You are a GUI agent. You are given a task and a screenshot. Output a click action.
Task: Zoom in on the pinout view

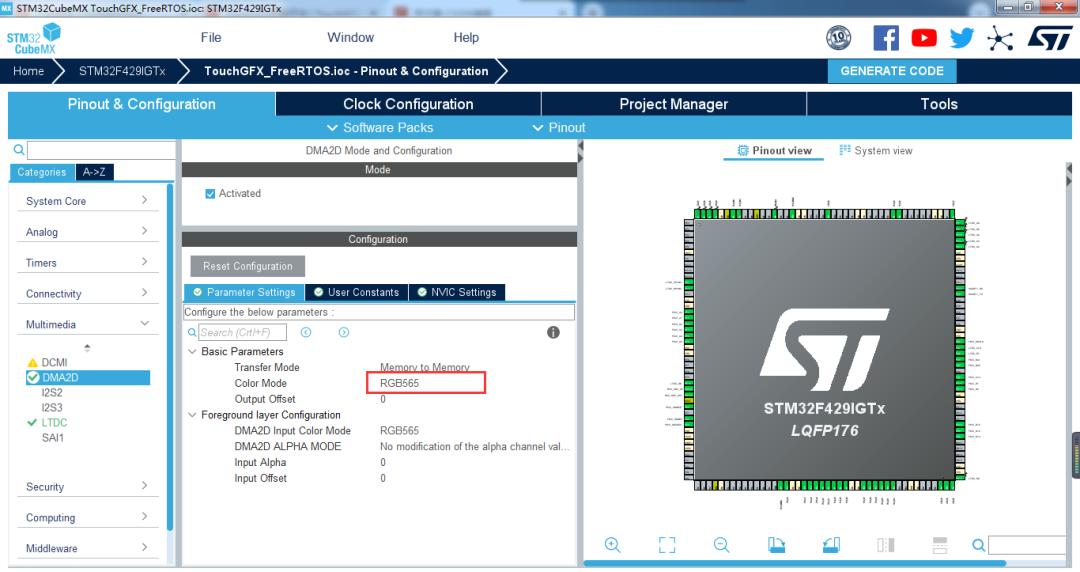tap(612, 544)
